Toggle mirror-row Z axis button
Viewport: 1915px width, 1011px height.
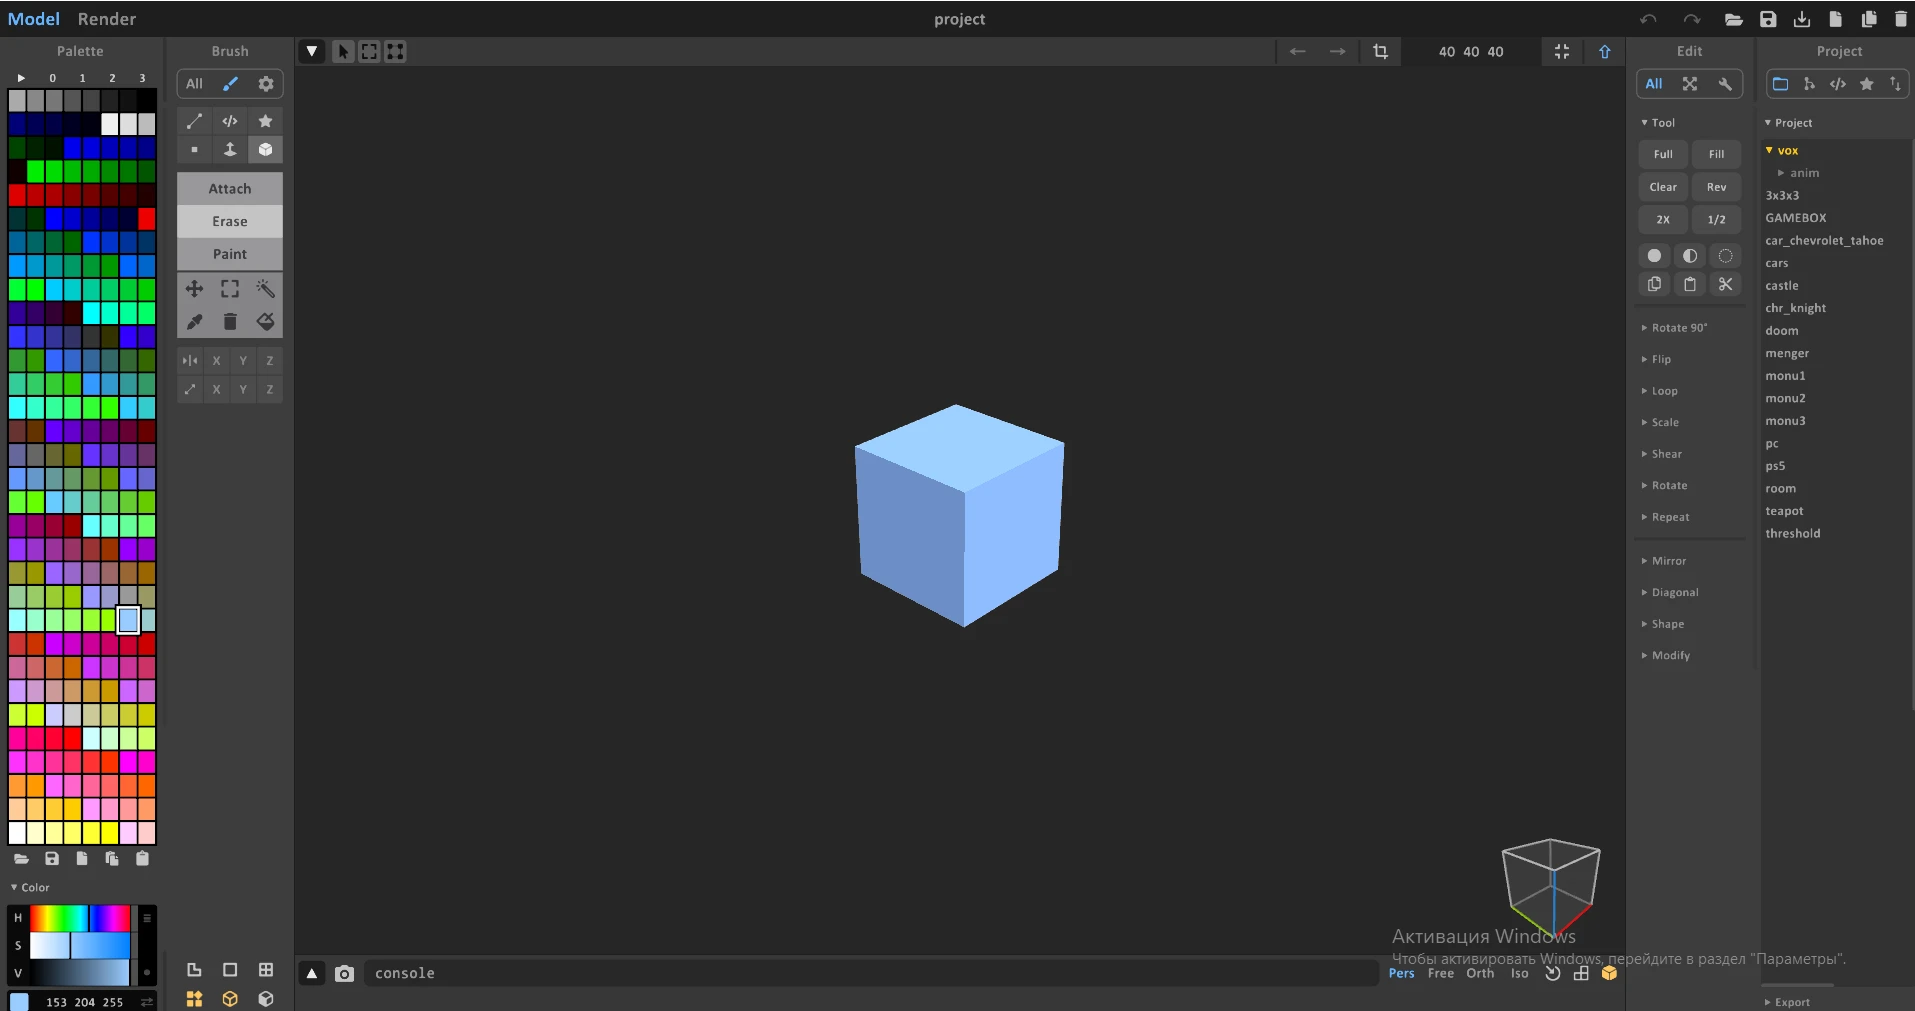point(270,361)
